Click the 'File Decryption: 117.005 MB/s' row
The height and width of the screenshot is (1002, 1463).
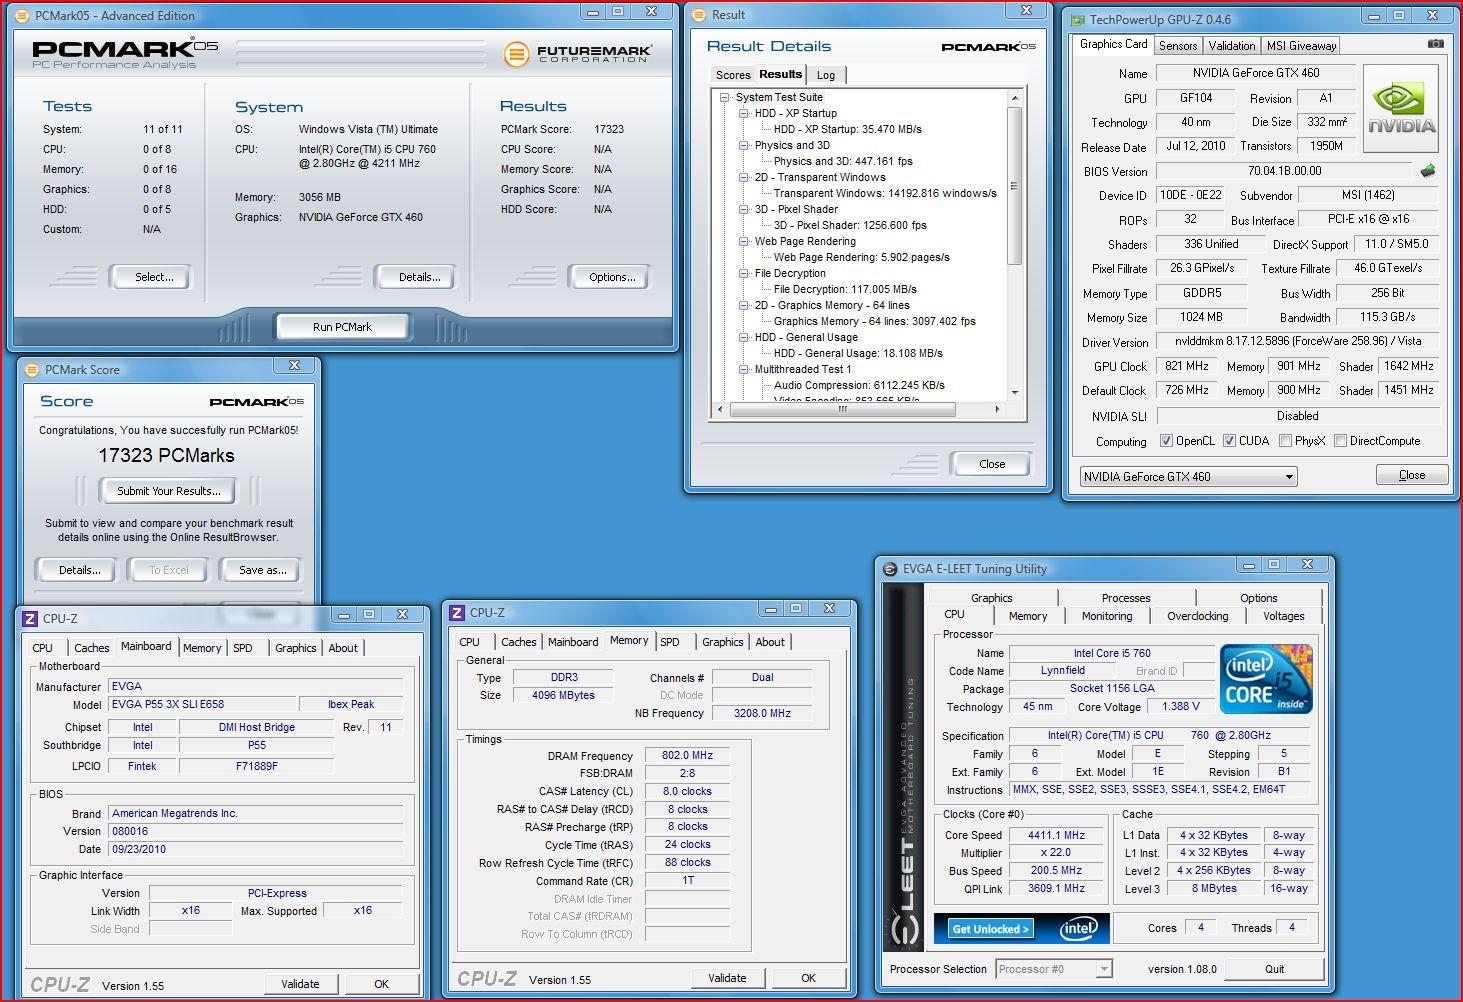pos(845,289)
